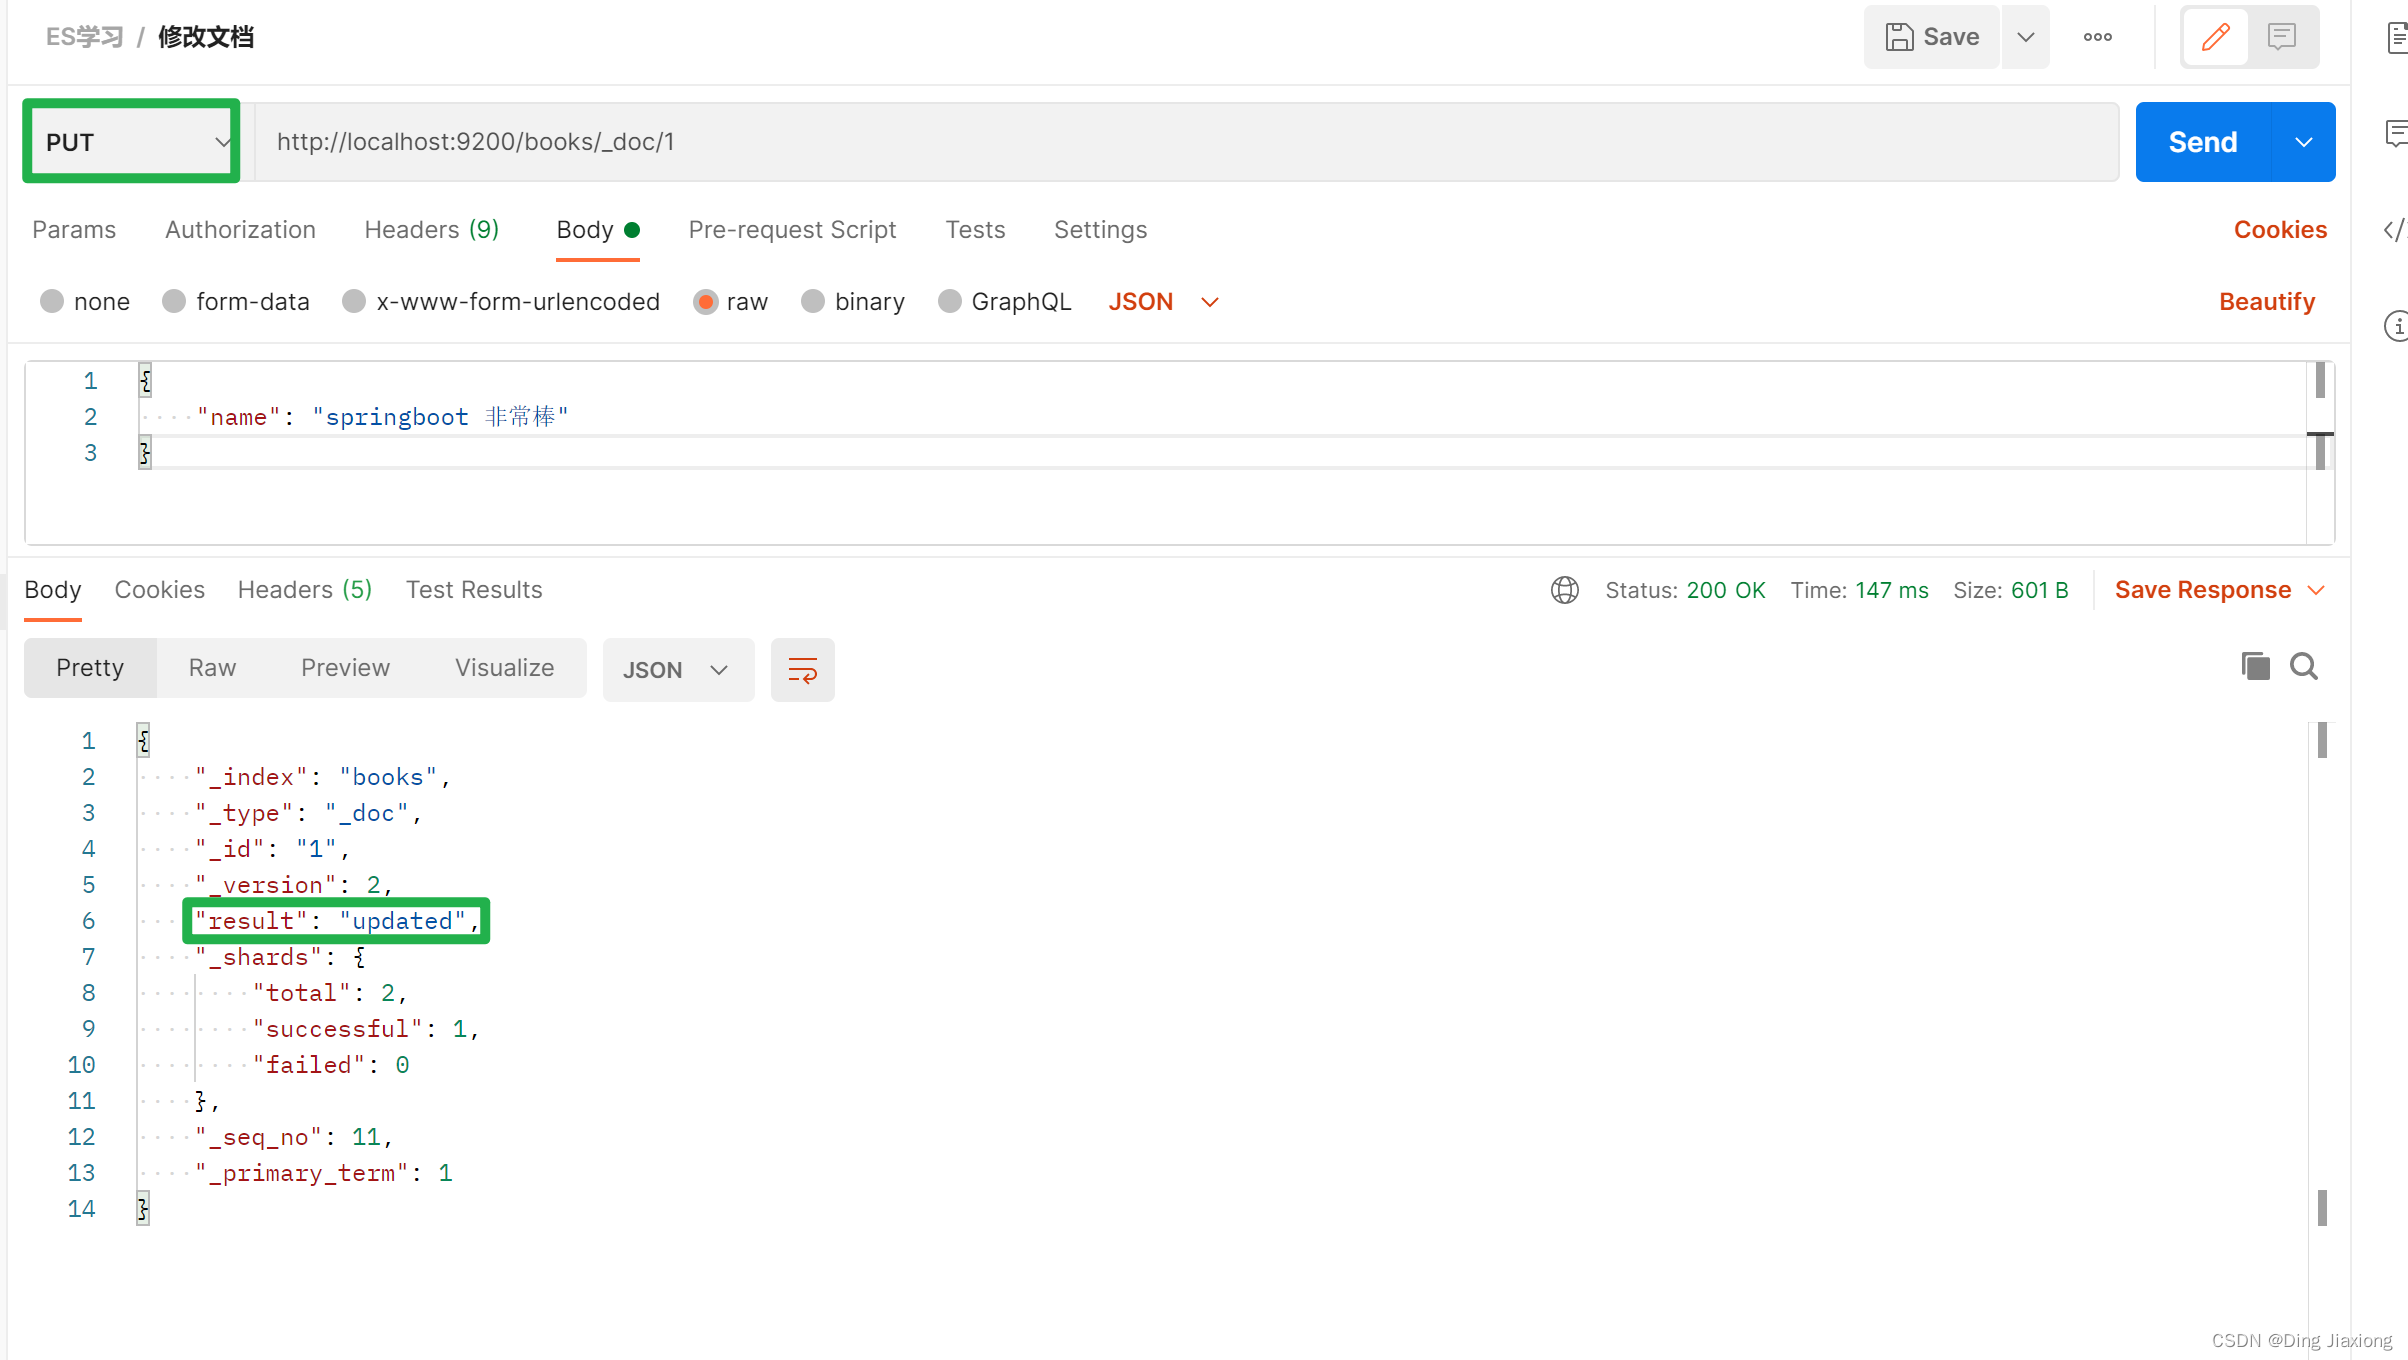Select the response Body tab

coord(53,590)
